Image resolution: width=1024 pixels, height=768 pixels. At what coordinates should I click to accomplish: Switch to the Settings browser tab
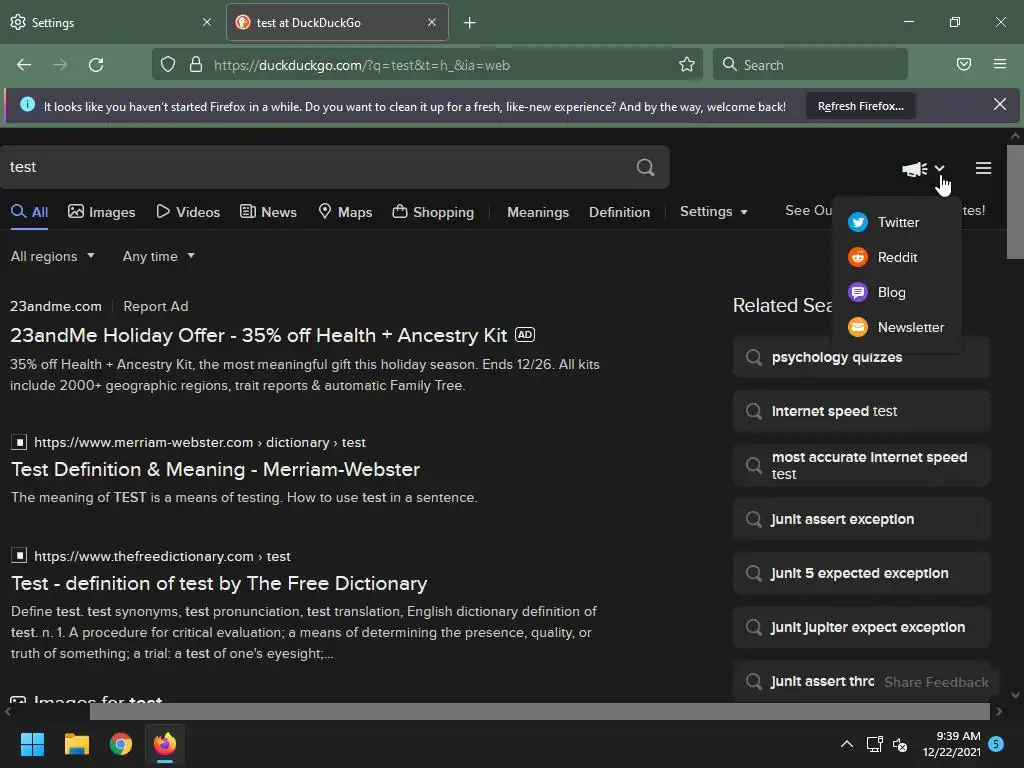[111, 22]
